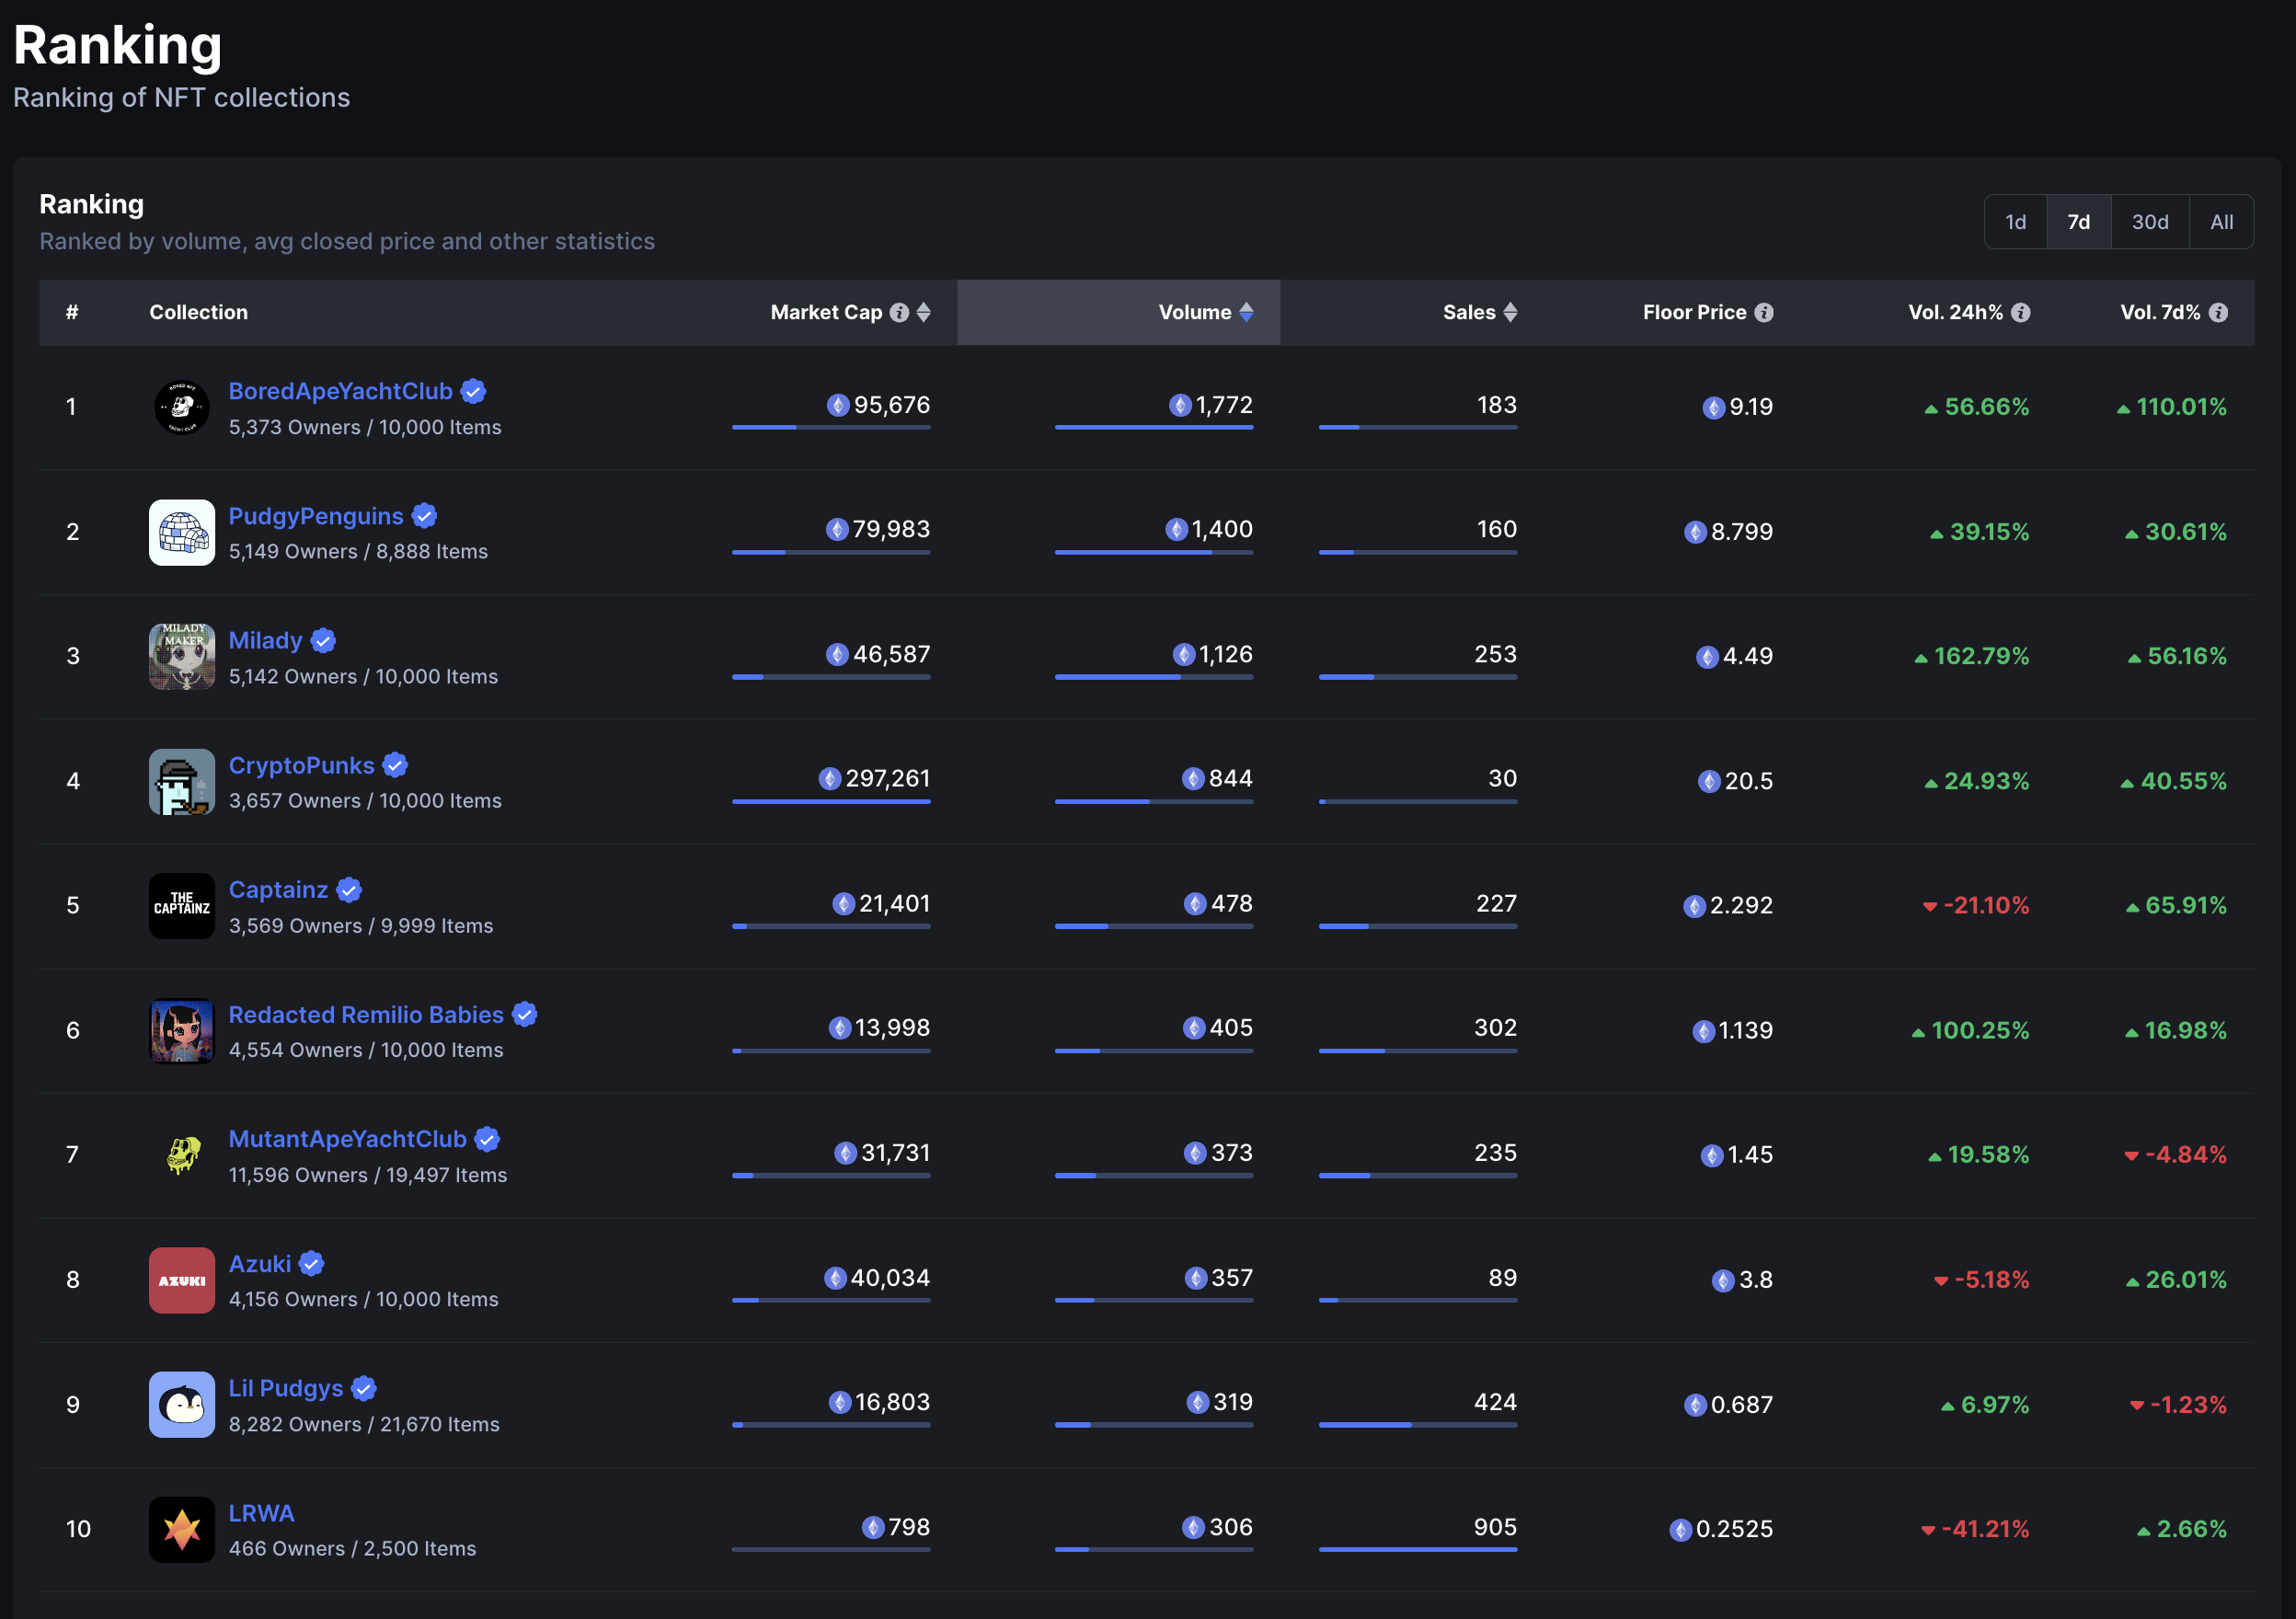
Task: Click the Floor Price info icon
Action: pyautogui.click(x=1764, y=313)
